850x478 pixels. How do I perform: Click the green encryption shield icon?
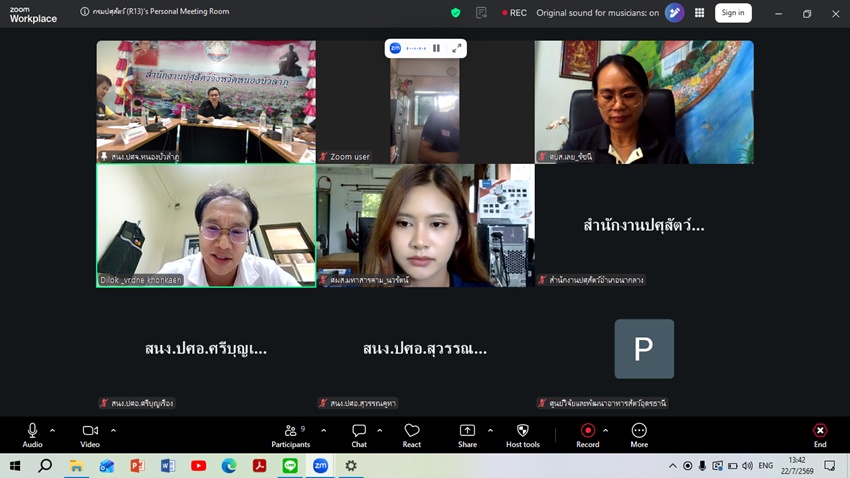pos(456,12)
